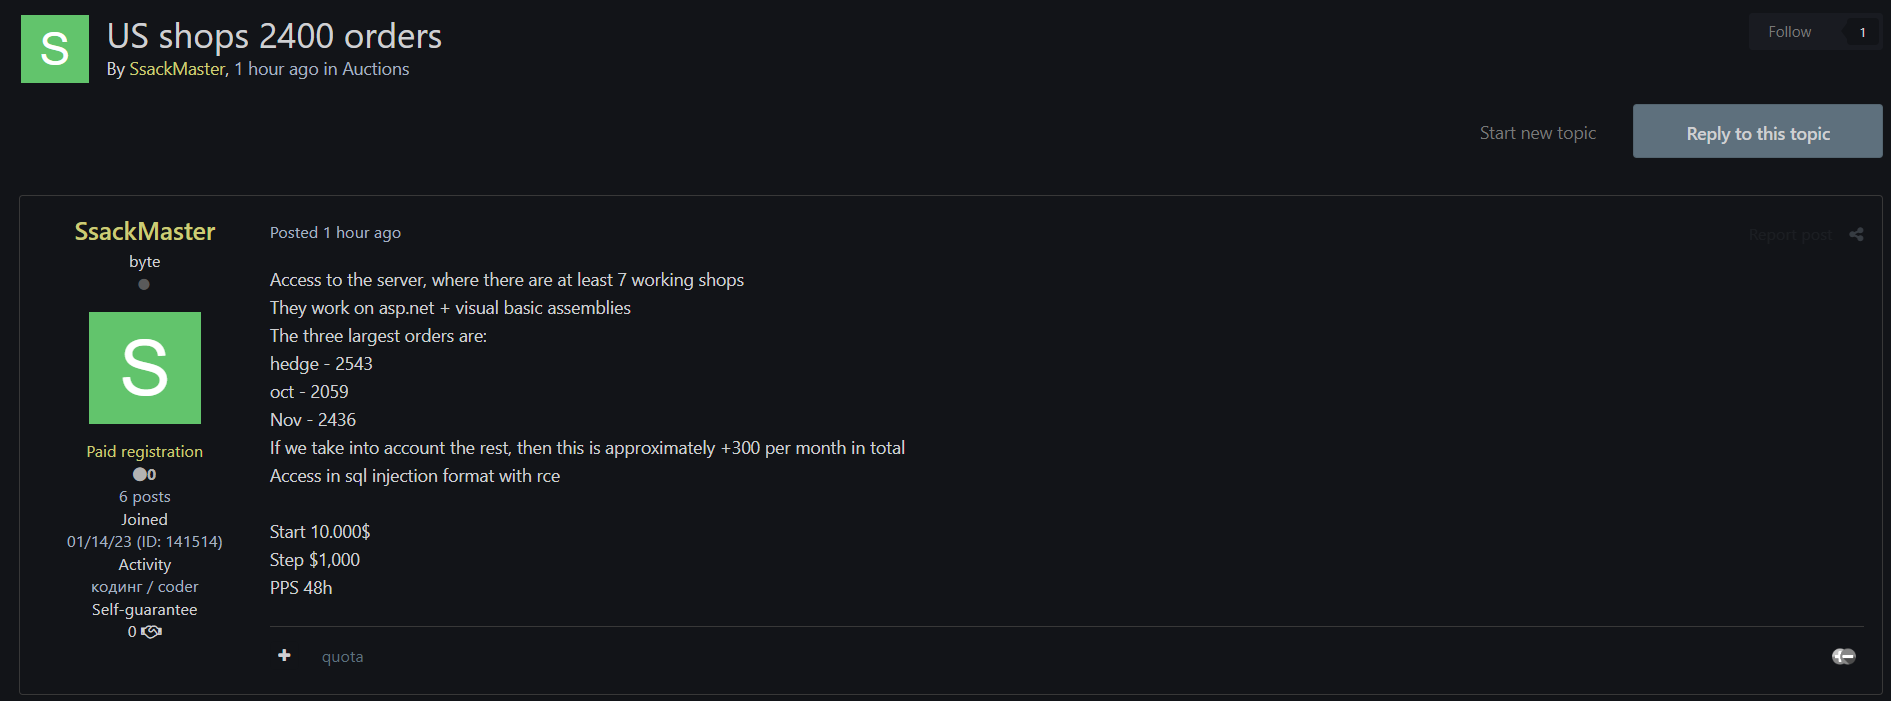Open the plus/minus reaction icon at post bottom-right

(1843, 656)
